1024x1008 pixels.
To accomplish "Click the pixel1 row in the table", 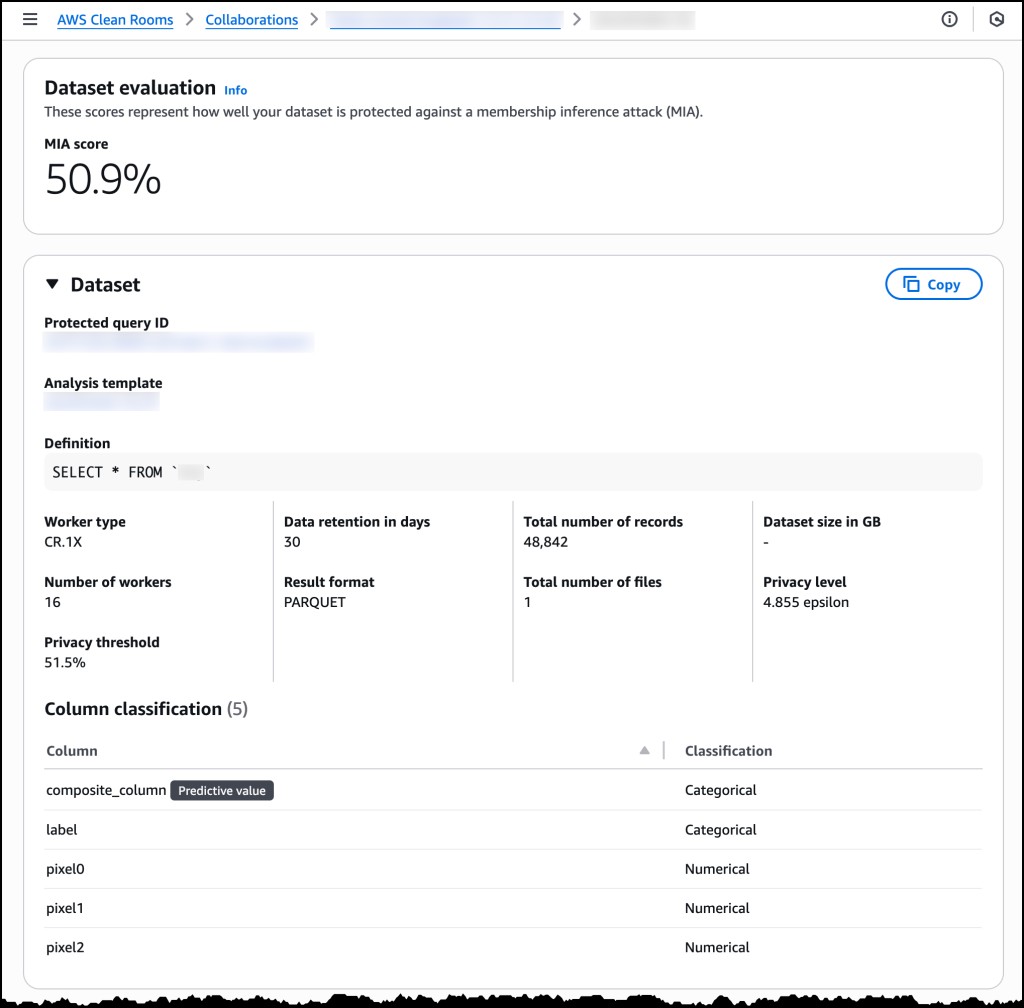I will [x=64, y=908].
